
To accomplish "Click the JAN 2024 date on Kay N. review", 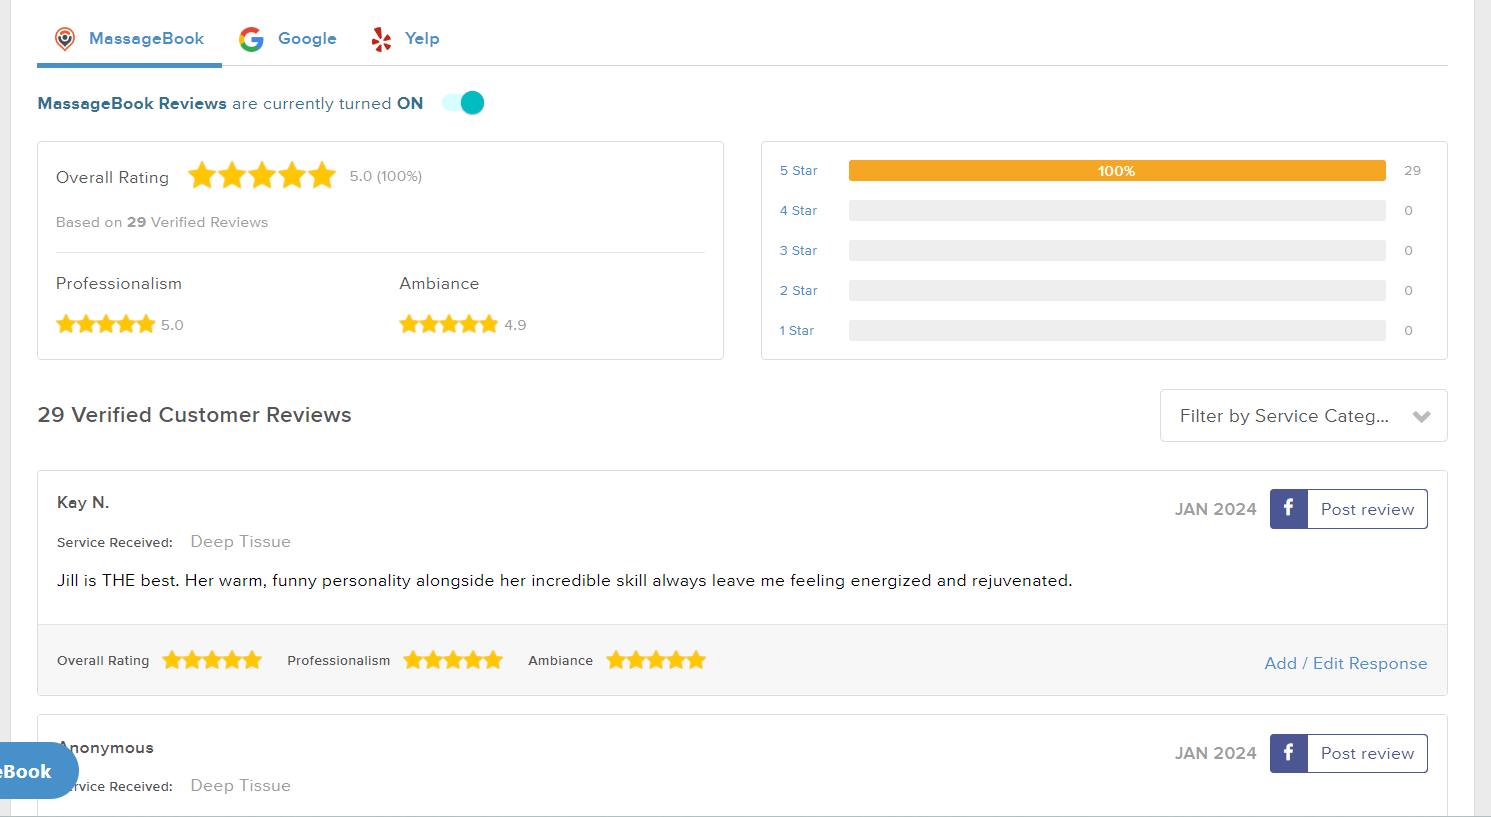I will click(1215, 509).
